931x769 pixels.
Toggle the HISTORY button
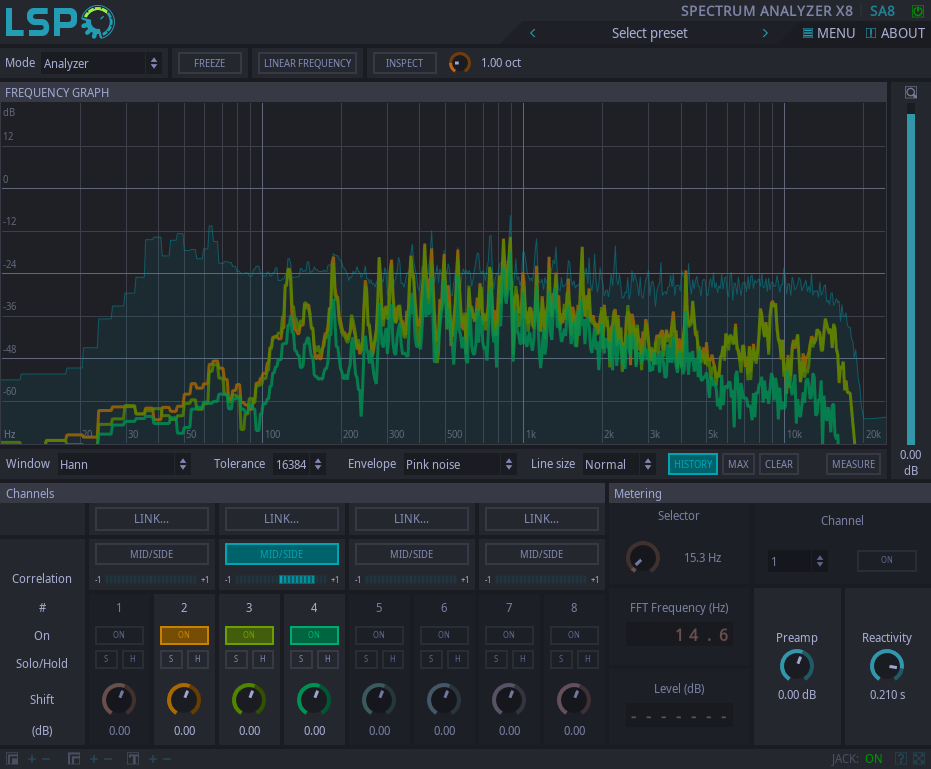click(693, 464)
